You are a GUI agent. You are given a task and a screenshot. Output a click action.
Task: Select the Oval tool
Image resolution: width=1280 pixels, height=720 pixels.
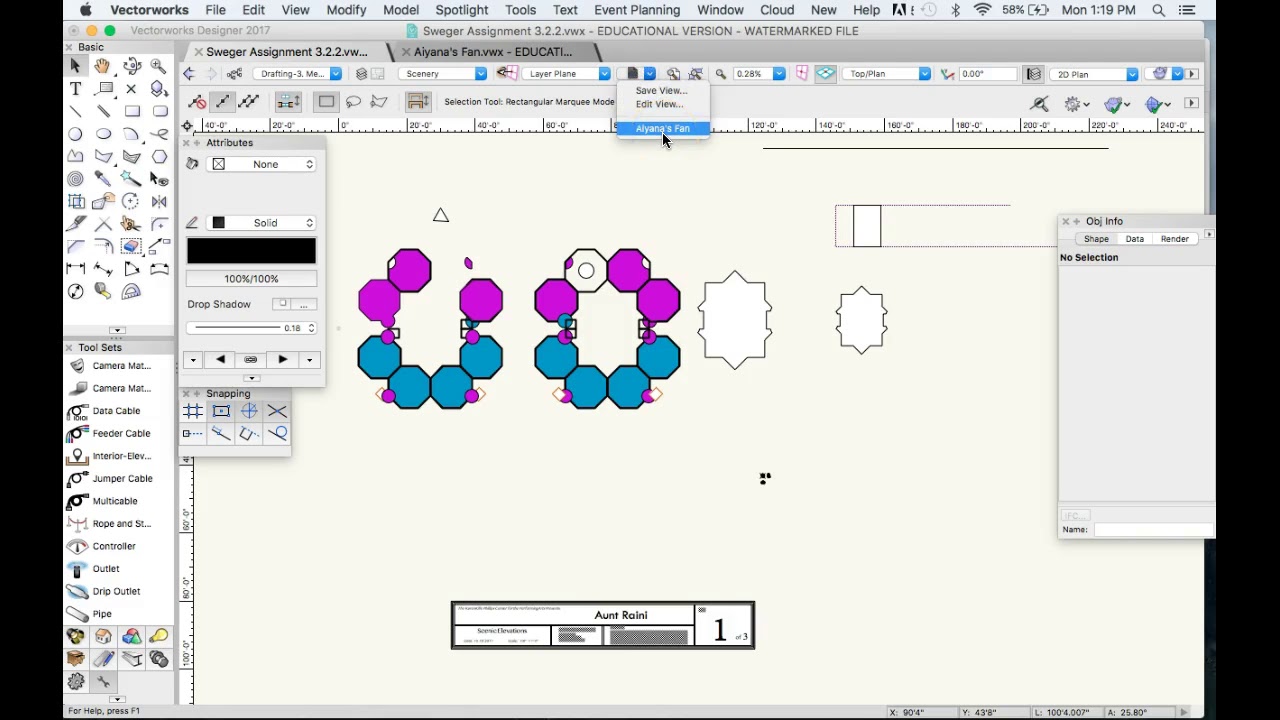click(x=102, y=134)
